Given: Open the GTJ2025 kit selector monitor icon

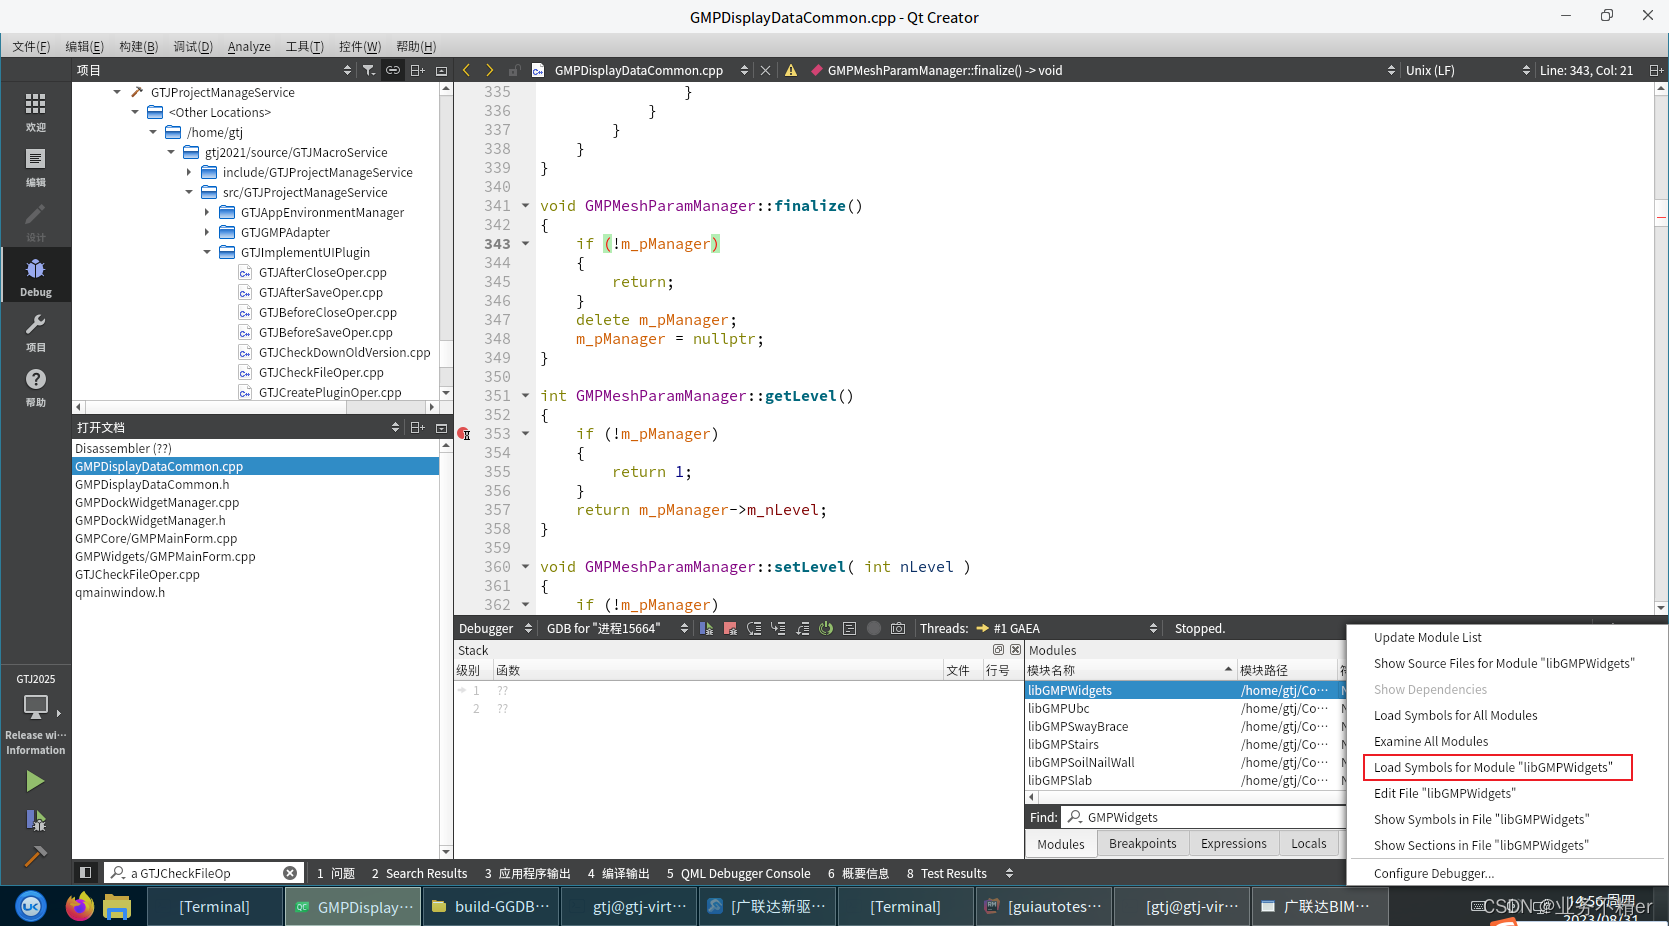Looking at the screenshot, I should 36,707.
